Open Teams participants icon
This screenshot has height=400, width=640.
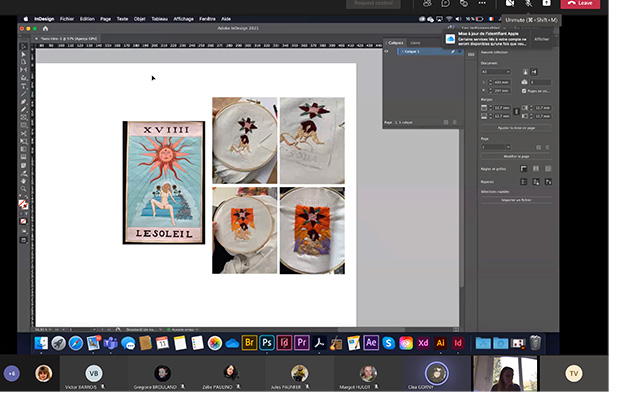(427, 3)
